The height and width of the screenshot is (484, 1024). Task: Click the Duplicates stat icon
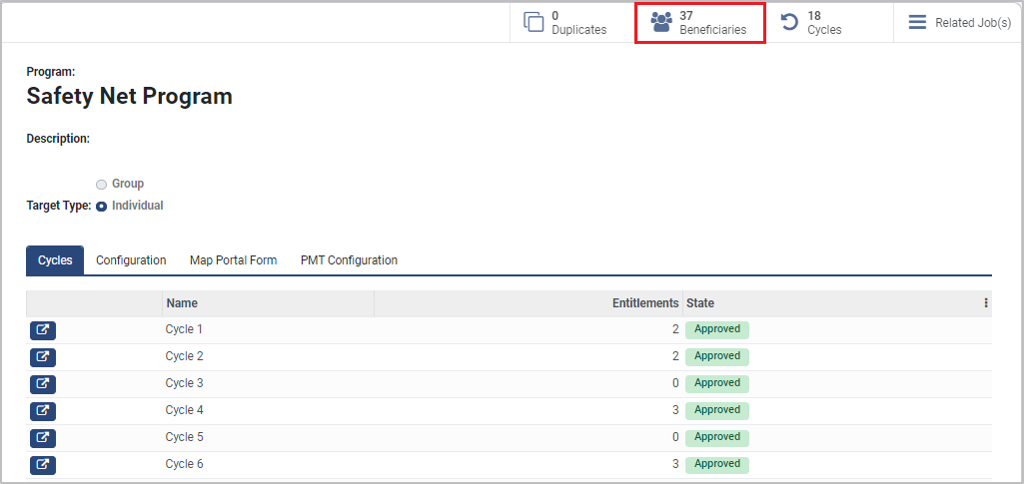coord(534,22)
